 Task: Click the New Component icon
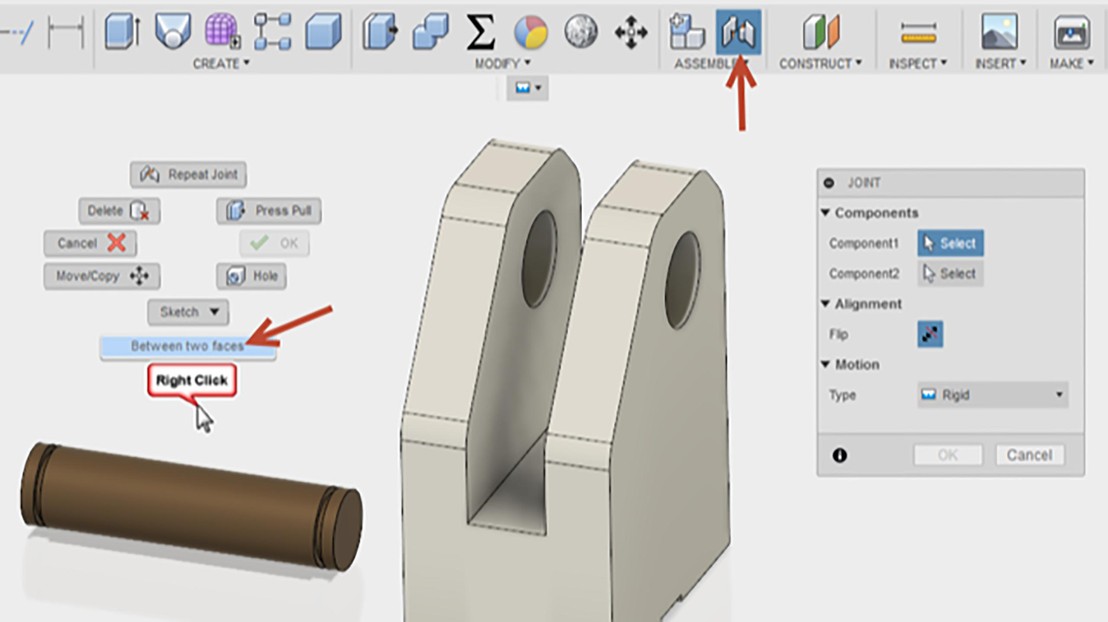pos(687,32)
